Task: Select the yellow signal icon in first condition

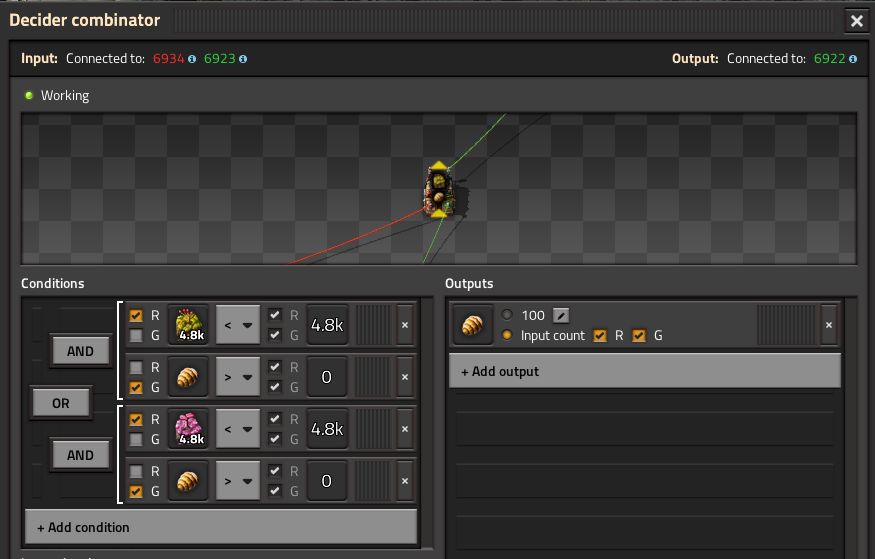Action: (190, 325)
